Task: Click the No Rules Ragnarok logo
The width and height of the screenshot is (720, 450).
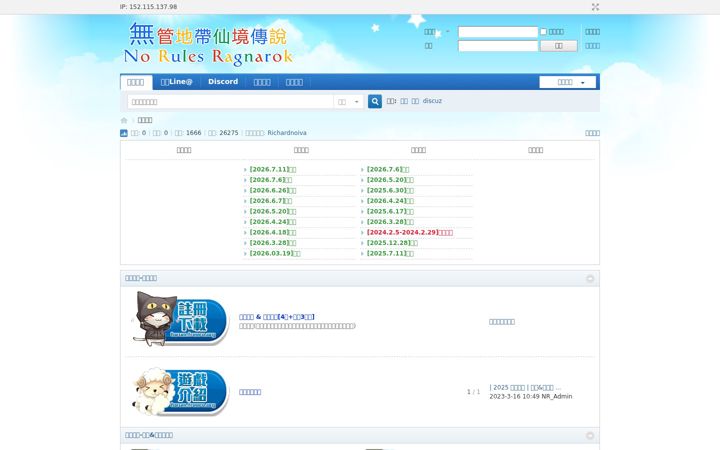Action: pos(208,44)
